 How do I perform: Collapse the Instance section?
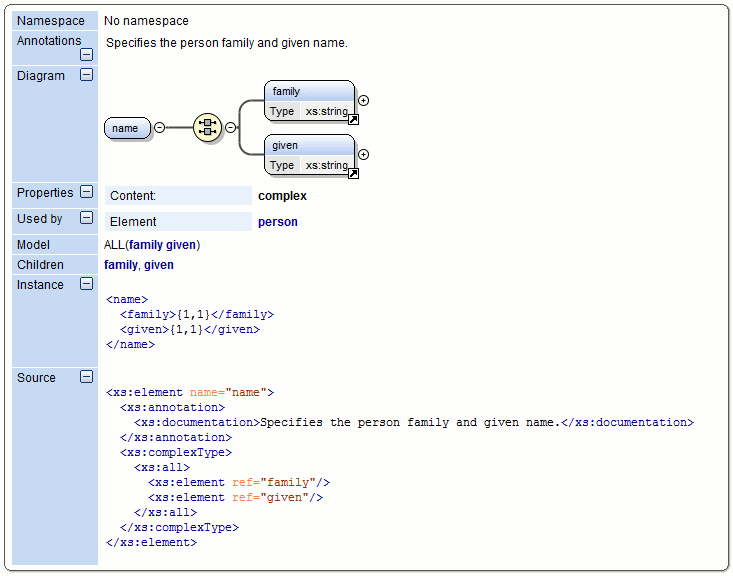coord(87,284)
